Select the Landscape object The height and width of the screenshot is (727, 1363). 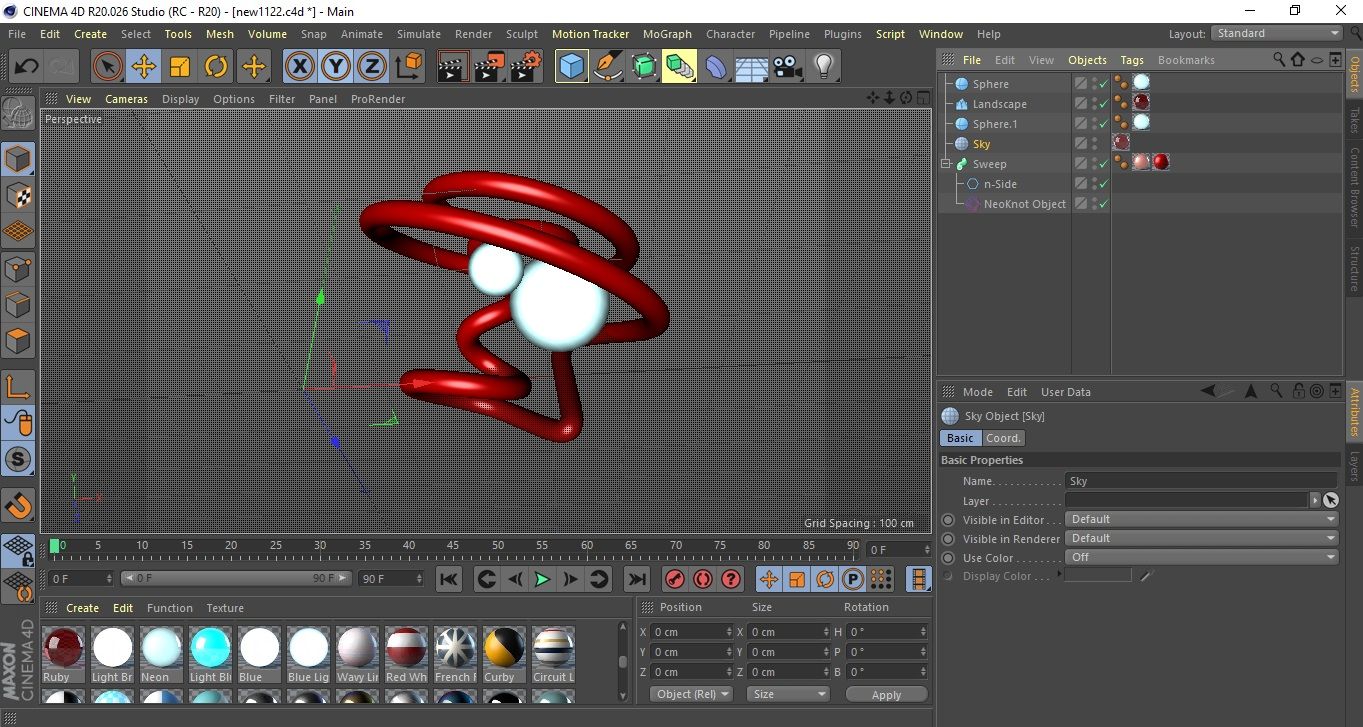click(x=999, y=104)
